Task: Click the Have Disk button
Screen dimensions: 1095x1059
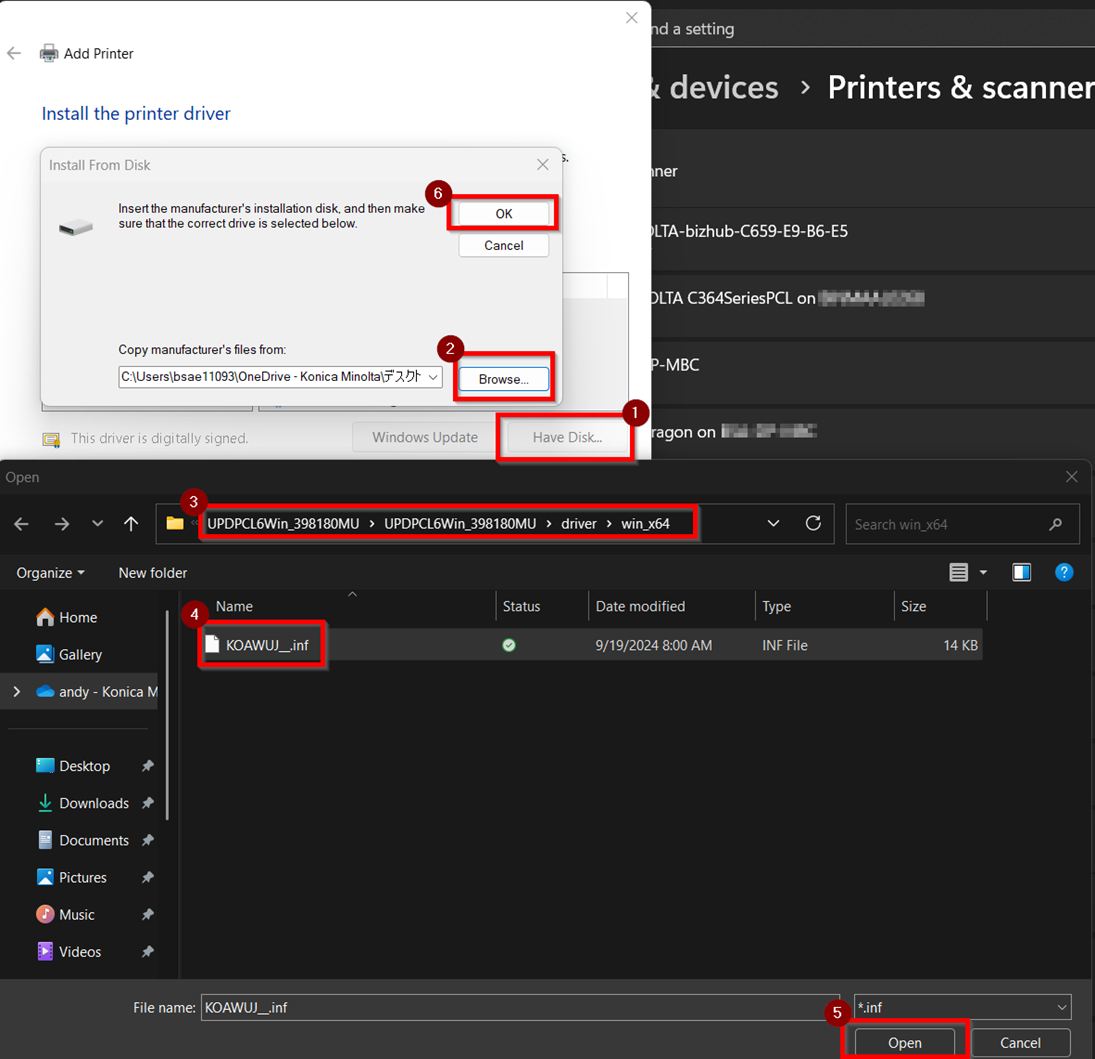Action: click(564, 437)
